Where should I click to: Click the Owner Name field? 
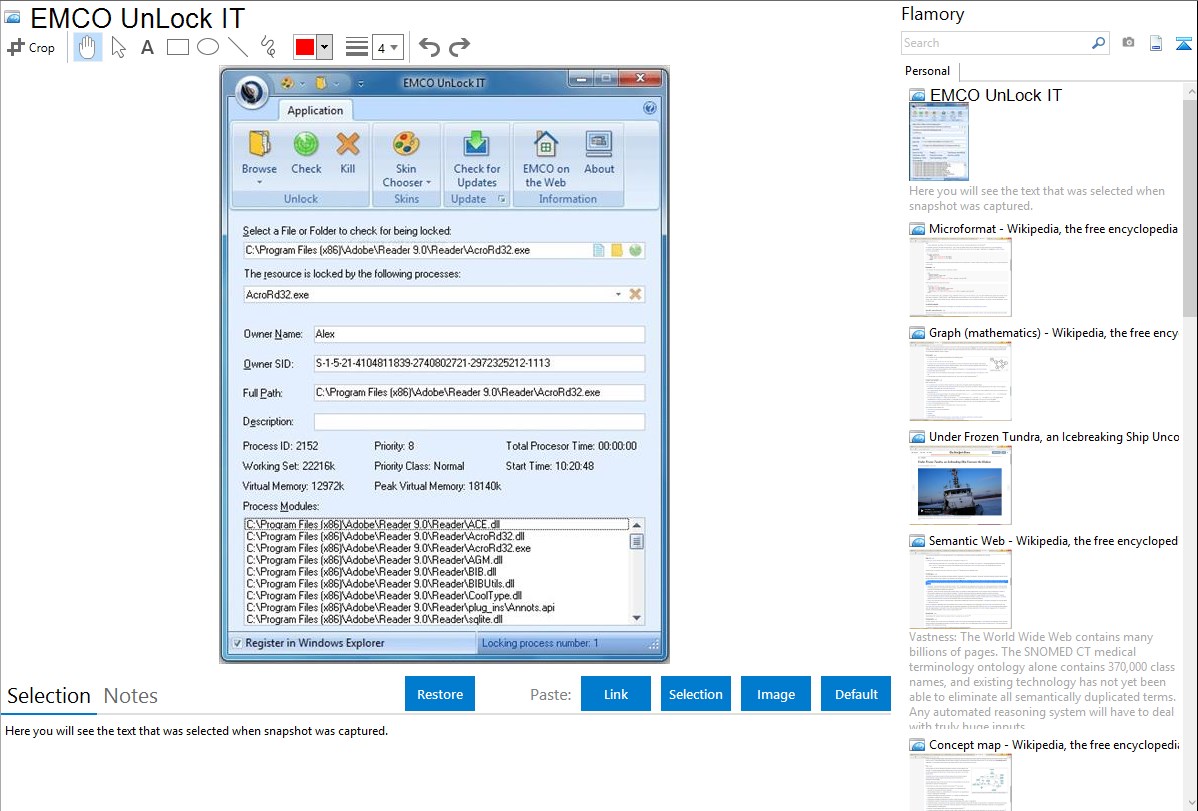click(479, 334)
